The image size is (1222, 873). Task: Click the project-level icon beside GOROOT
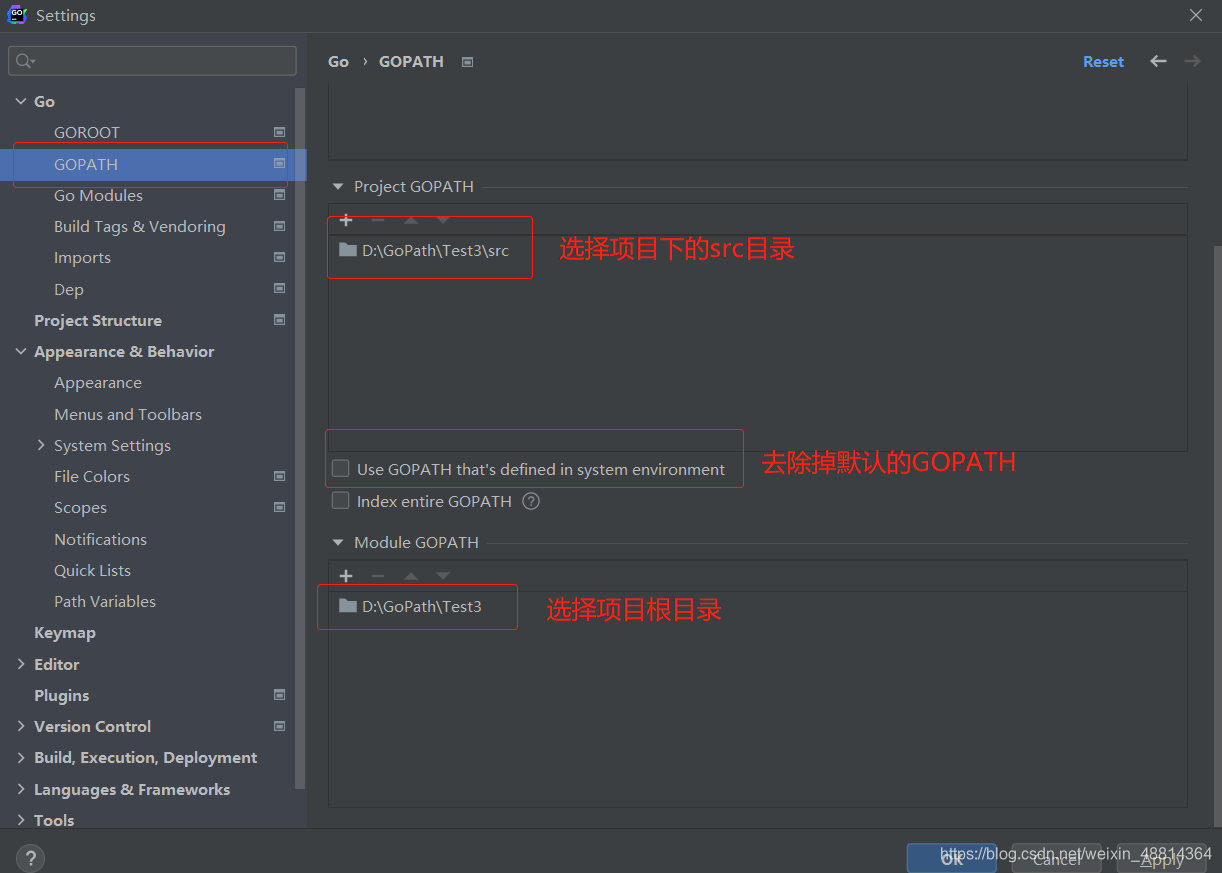[x=280, y=132]
